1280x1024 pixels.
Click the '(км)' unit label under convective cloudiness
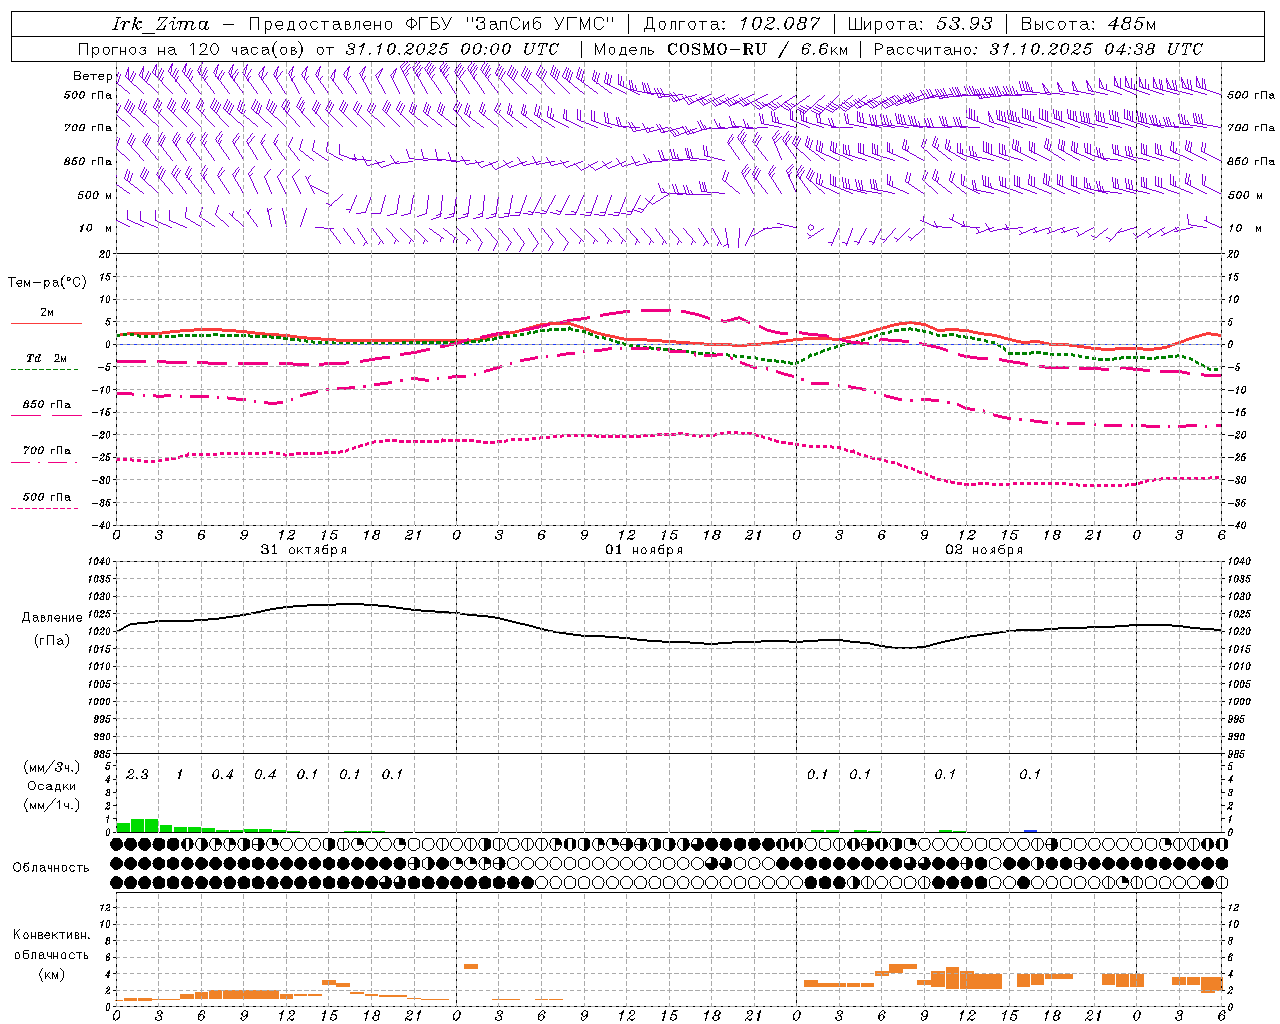click(51, 974)
